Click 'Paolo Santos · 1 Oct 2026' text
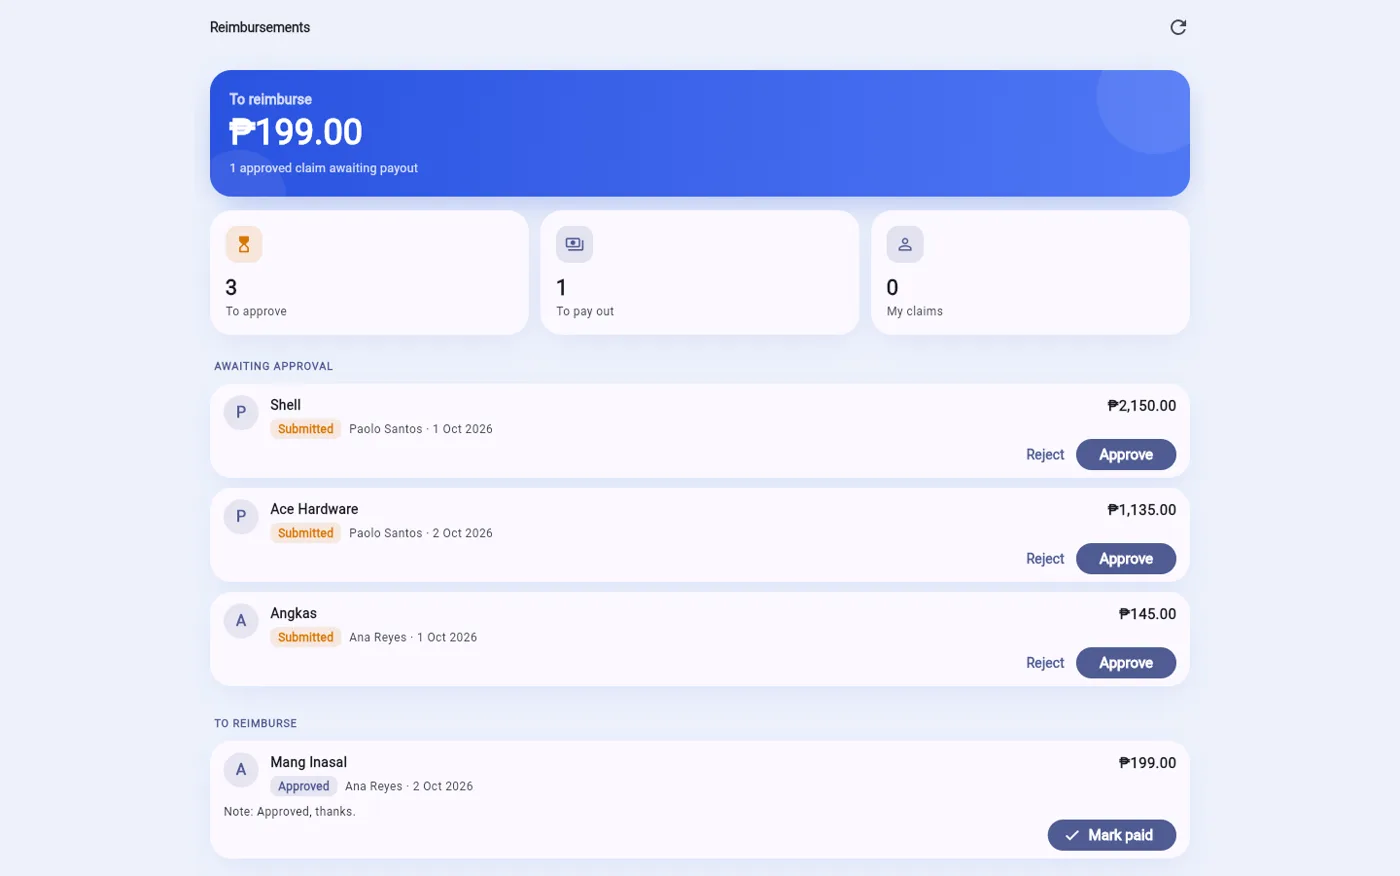This screenshot has height=876, width=1400. pyautogui.click(x=421, y=429)
